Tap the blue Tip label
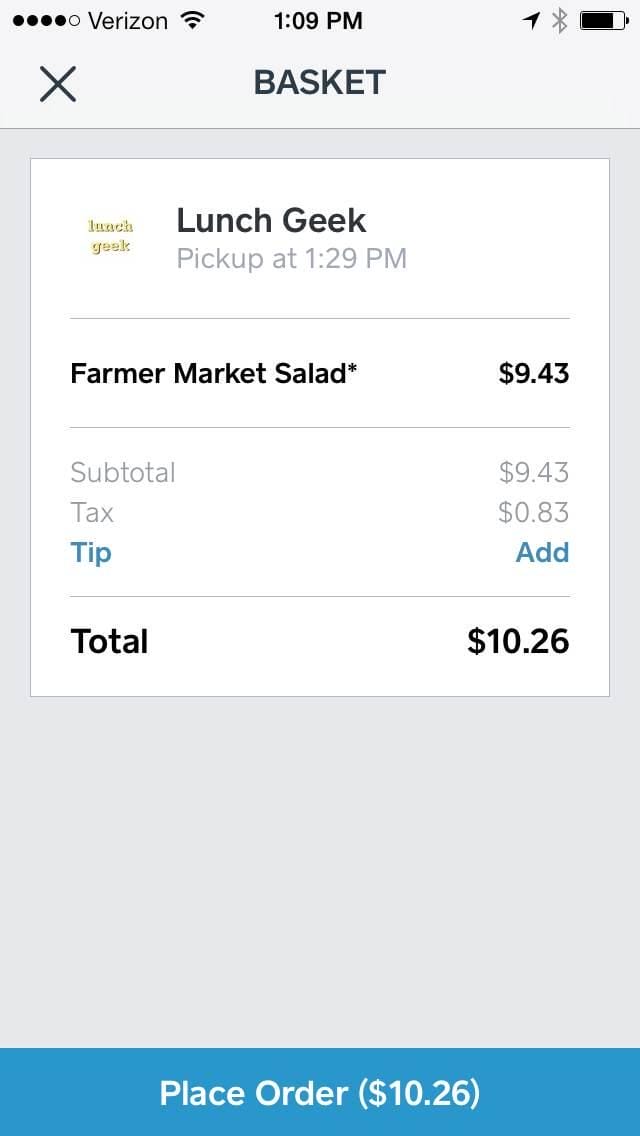This screenshot has height=1136, width=640. (x=90, y=552)
